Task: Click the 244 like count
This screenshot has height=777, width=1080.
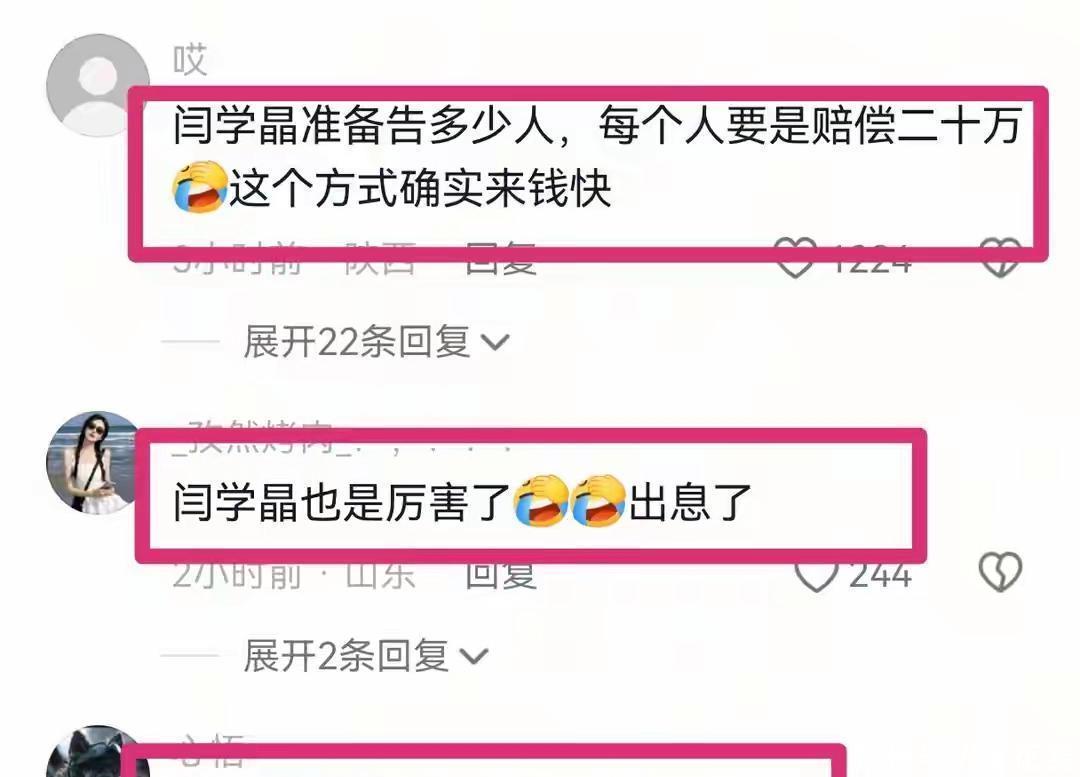Action: tap(880, 574)
